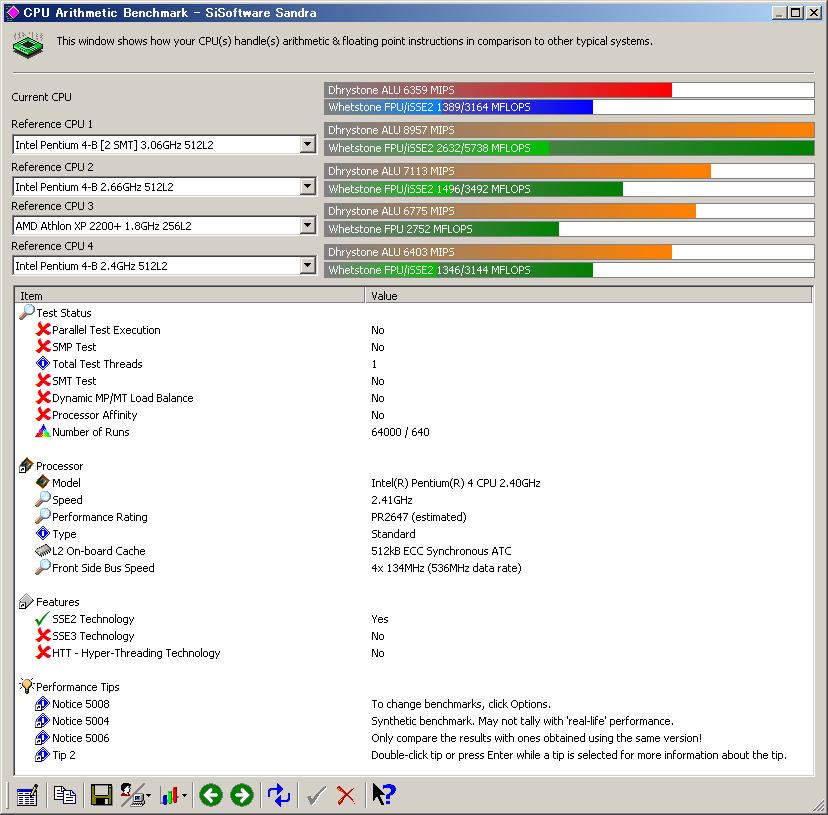This screenshot has width=828, height=815.
Task: Click the value '512kB ECC Synchronous ATC'
Action: tap(441, 550)
